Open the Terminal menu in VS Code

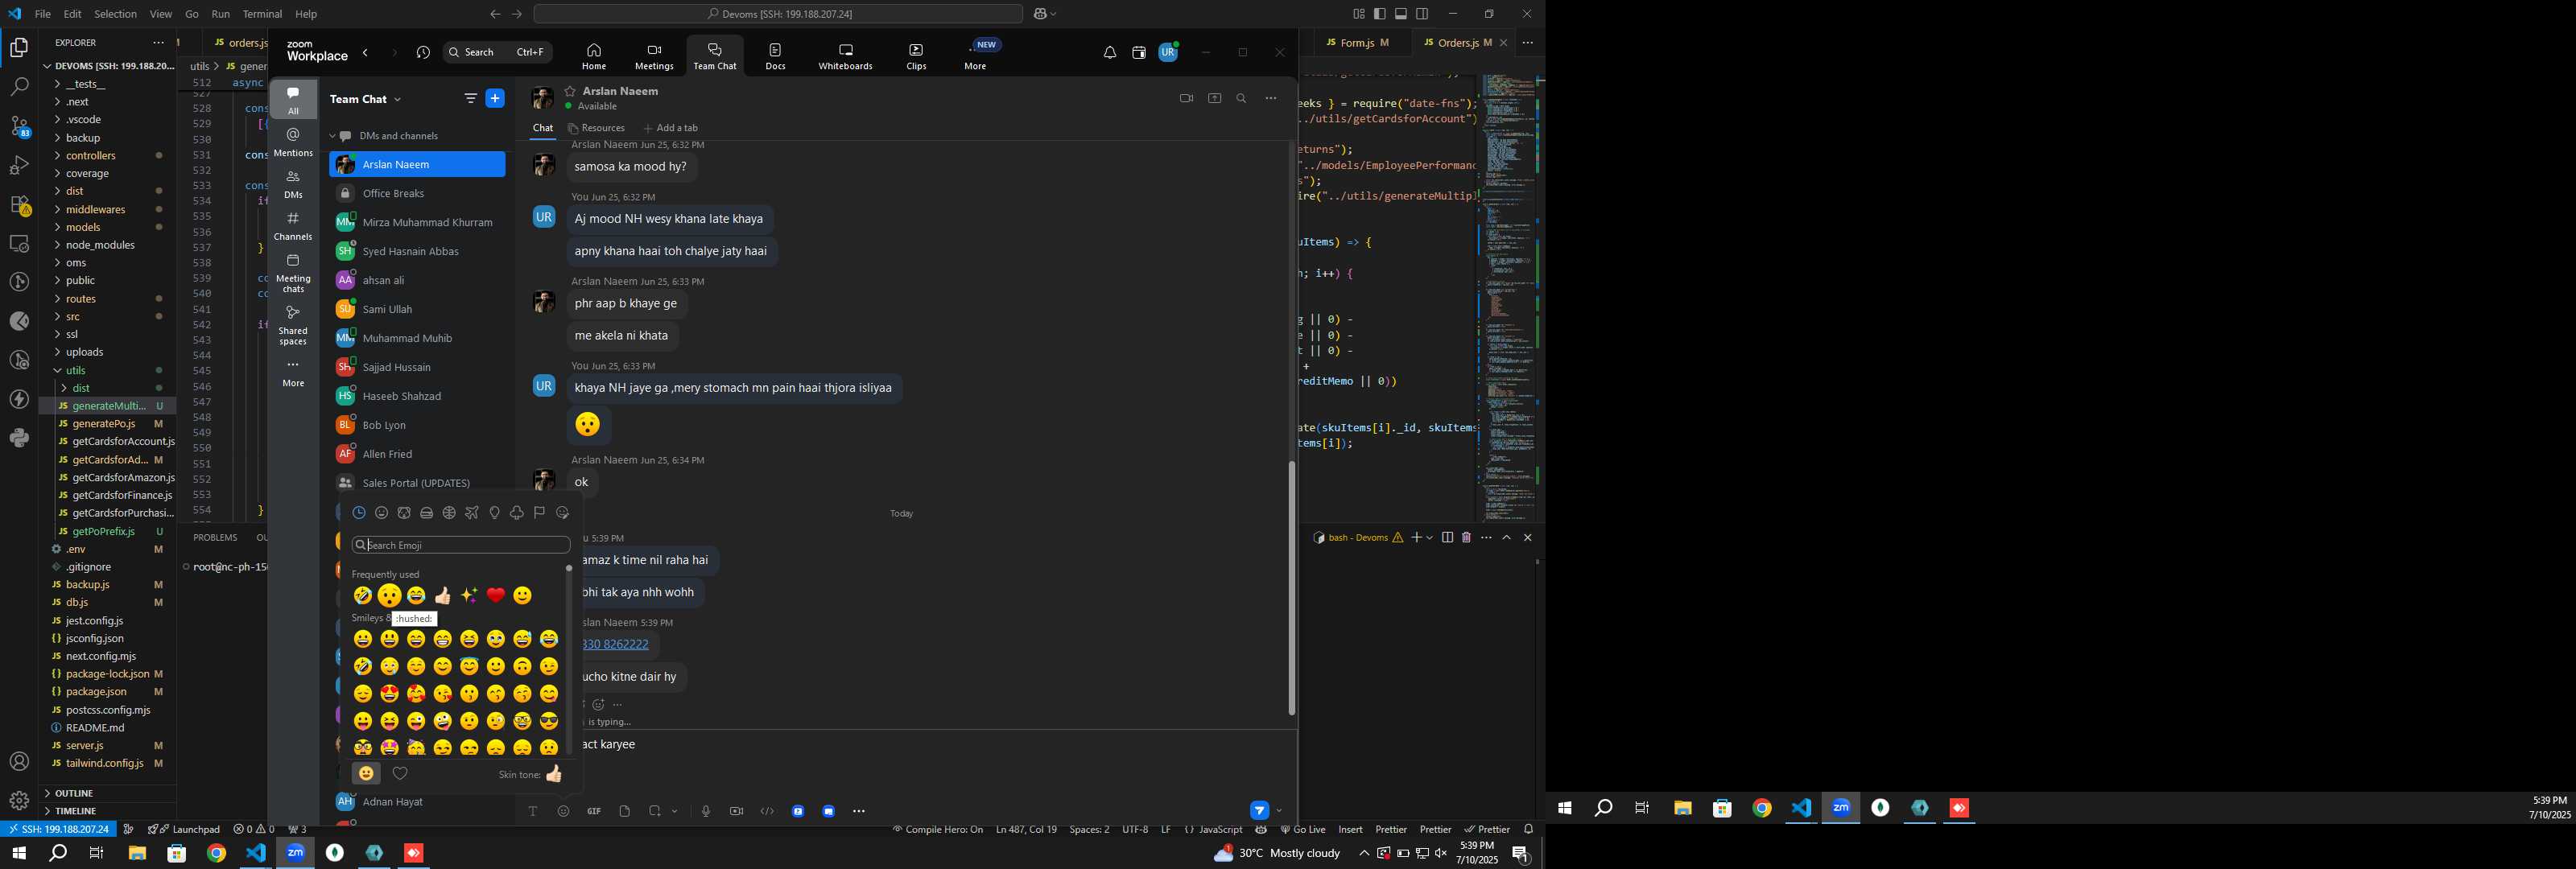262,14
